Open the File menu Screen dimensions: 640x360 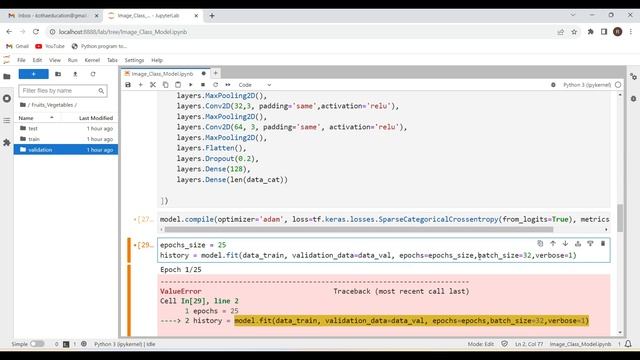[x=21, y=60]
